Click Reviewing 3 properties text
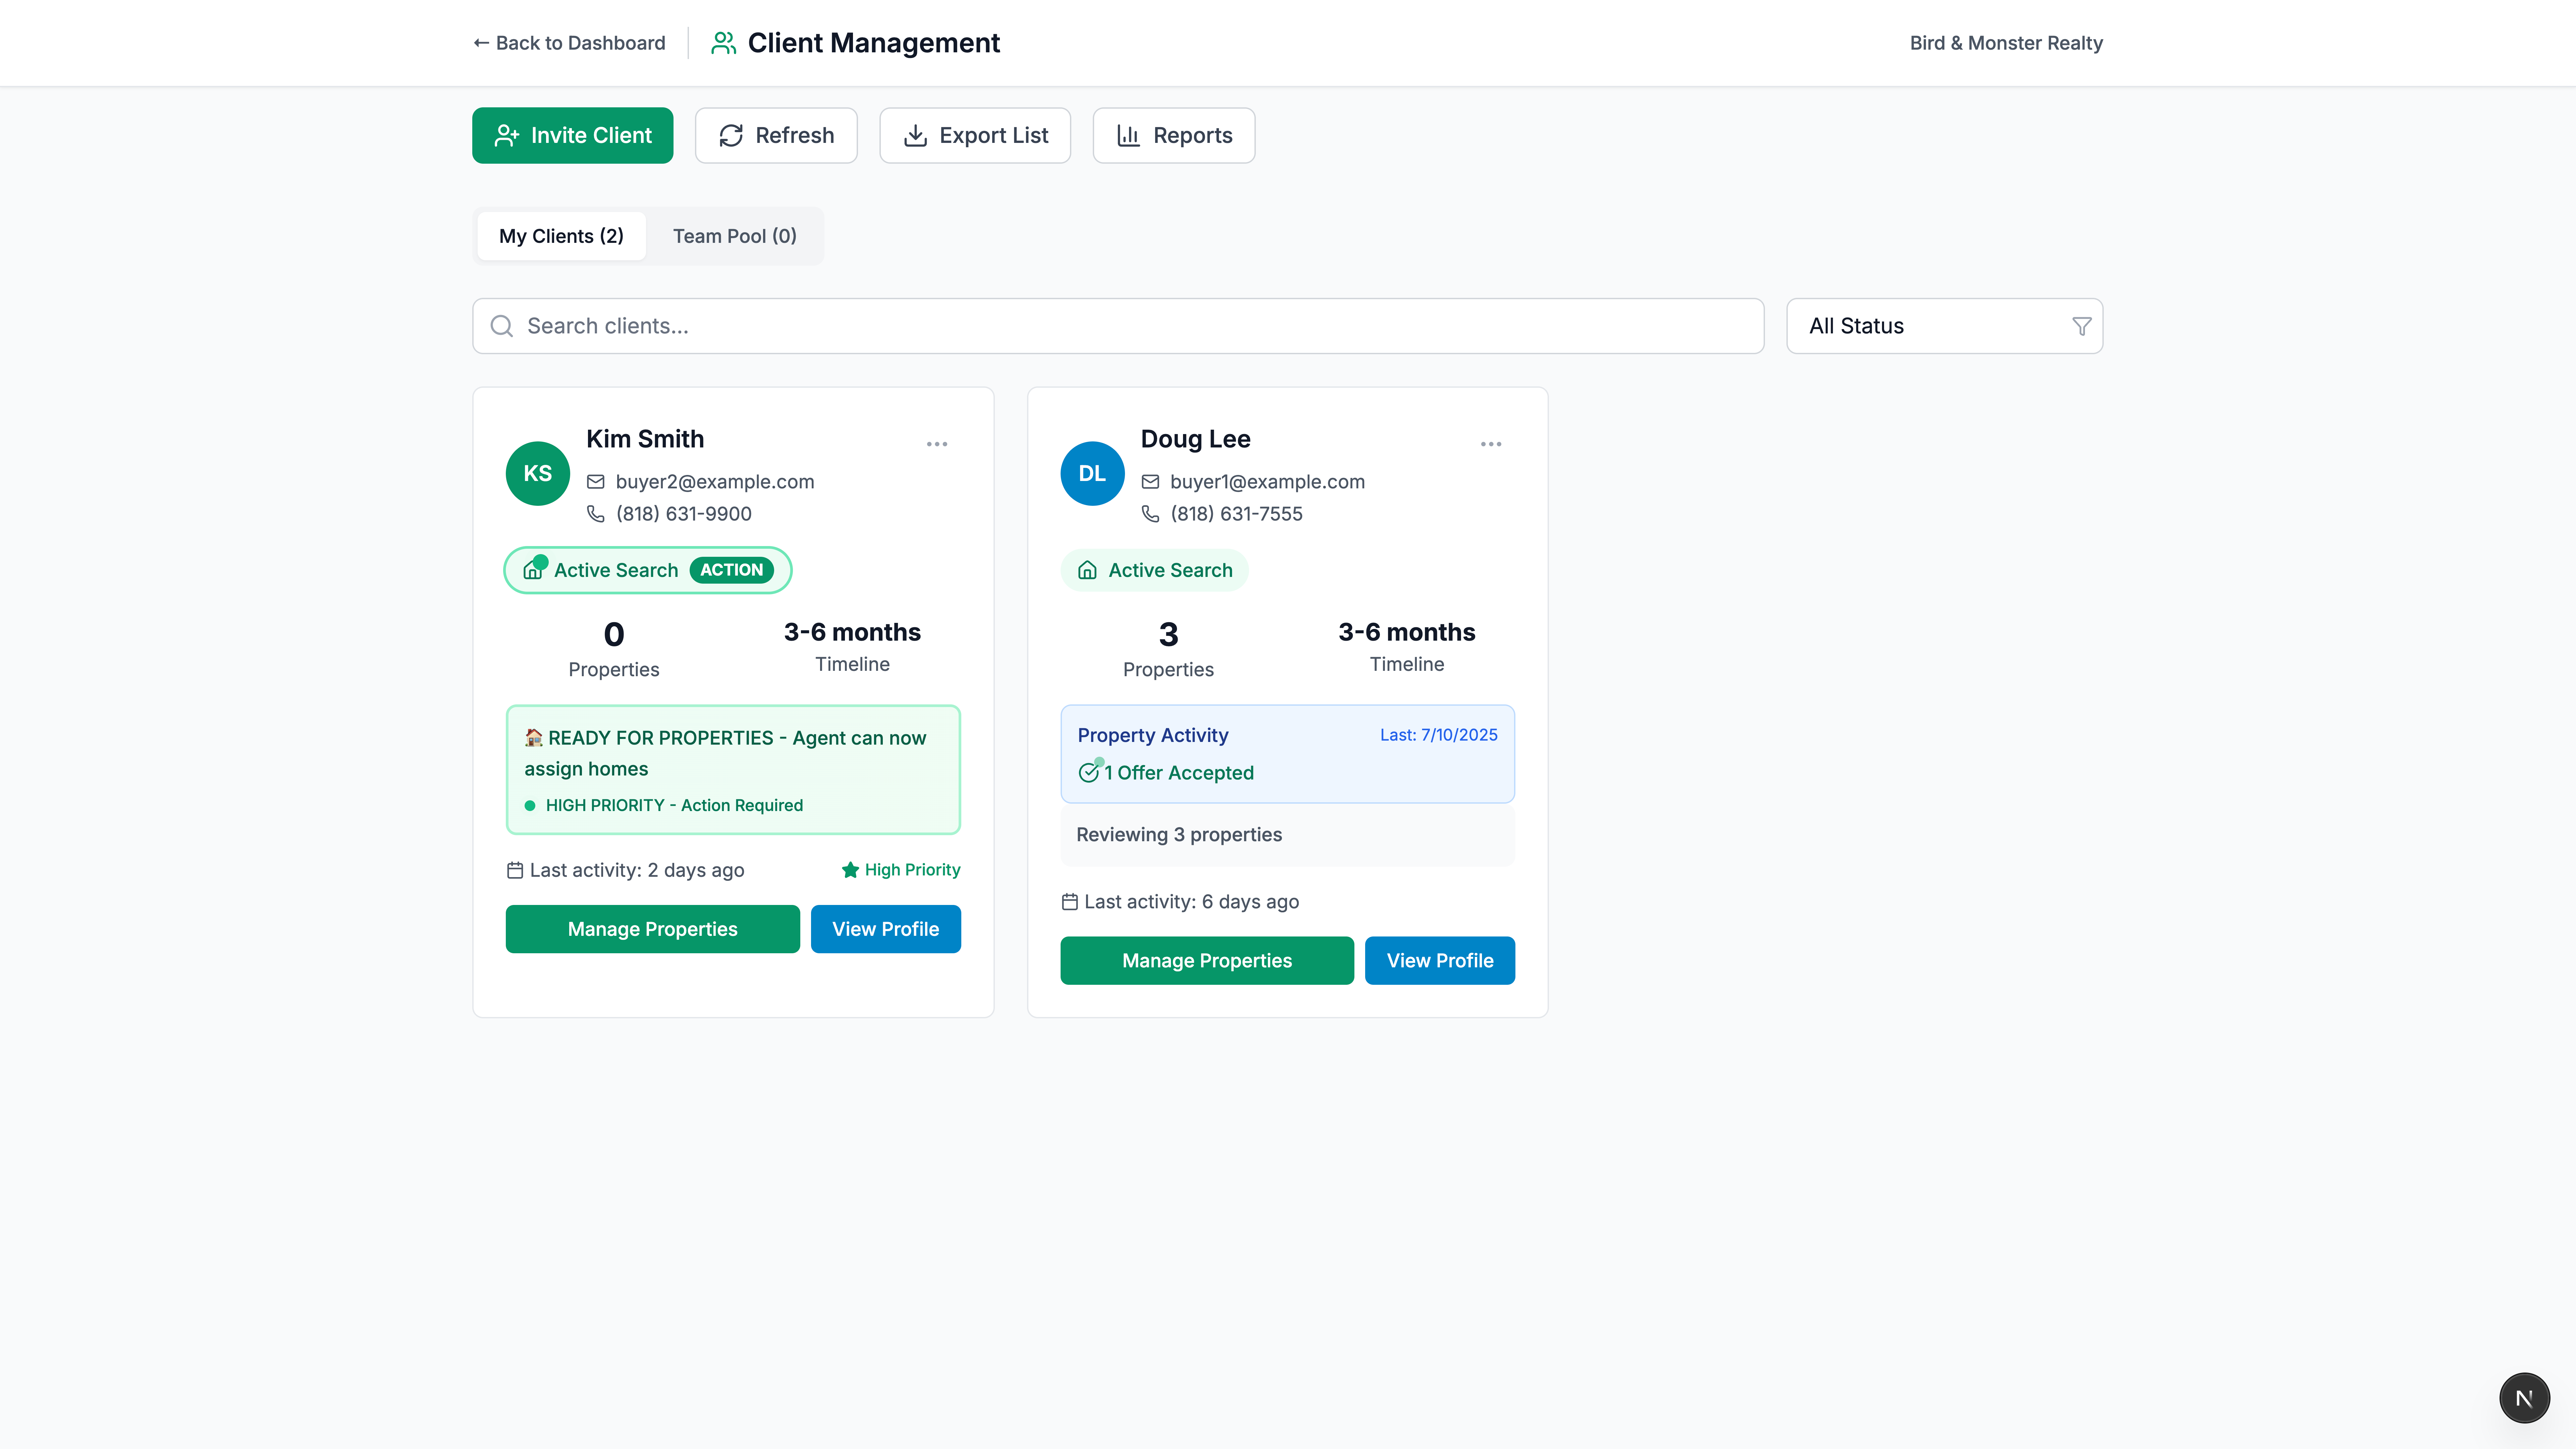The height and width of the screenshot is (1449, 2576). (x=1179, y=835)
